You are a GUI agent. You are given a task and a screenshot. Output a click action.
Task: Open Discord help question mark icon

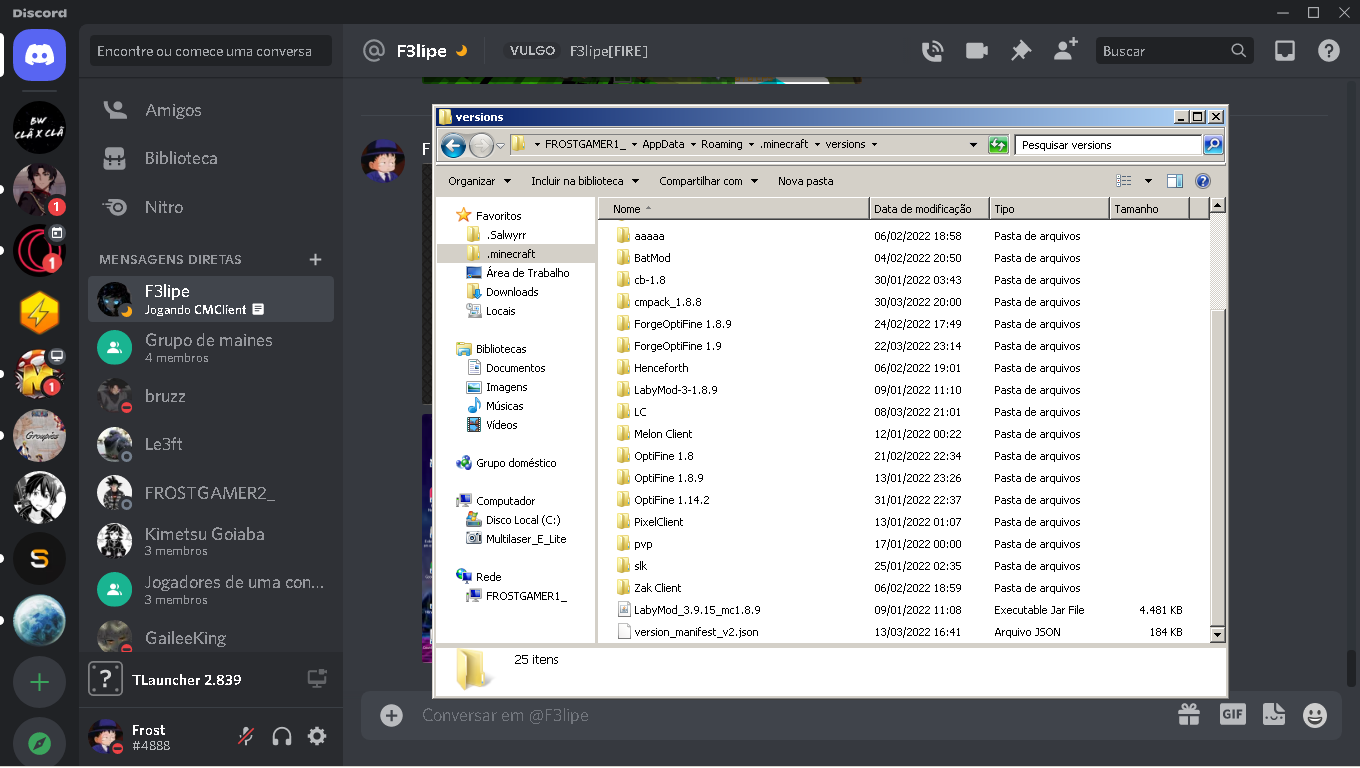tap(1329, 51)
